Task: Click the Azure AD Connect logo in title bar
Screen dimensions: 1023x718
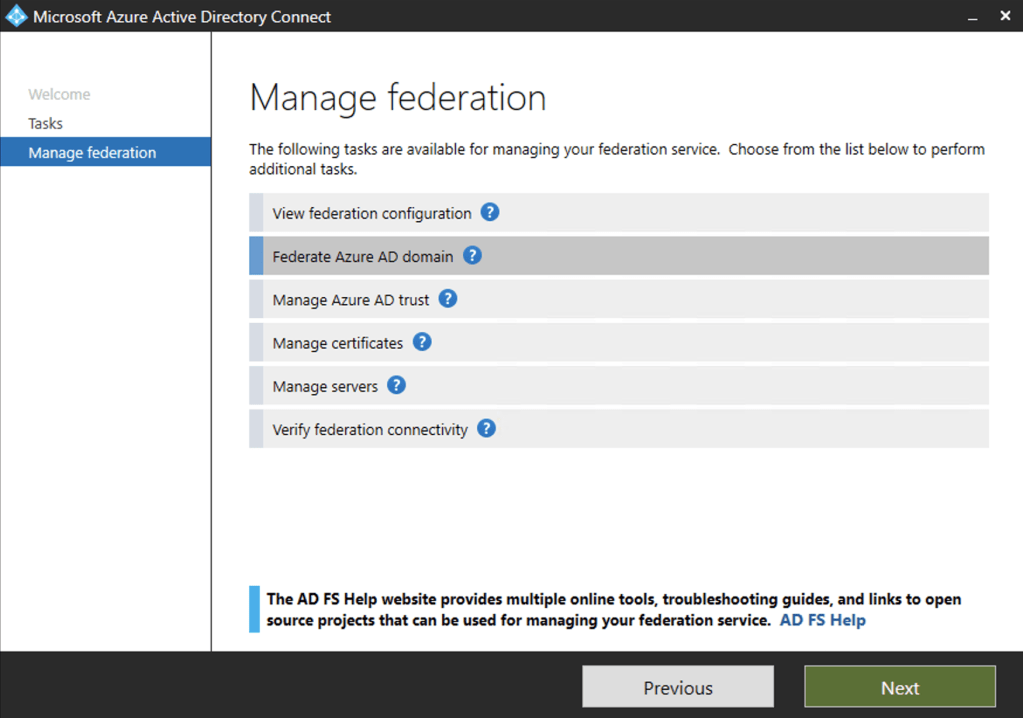Action: pyautogui.click(x=16, y=16)
